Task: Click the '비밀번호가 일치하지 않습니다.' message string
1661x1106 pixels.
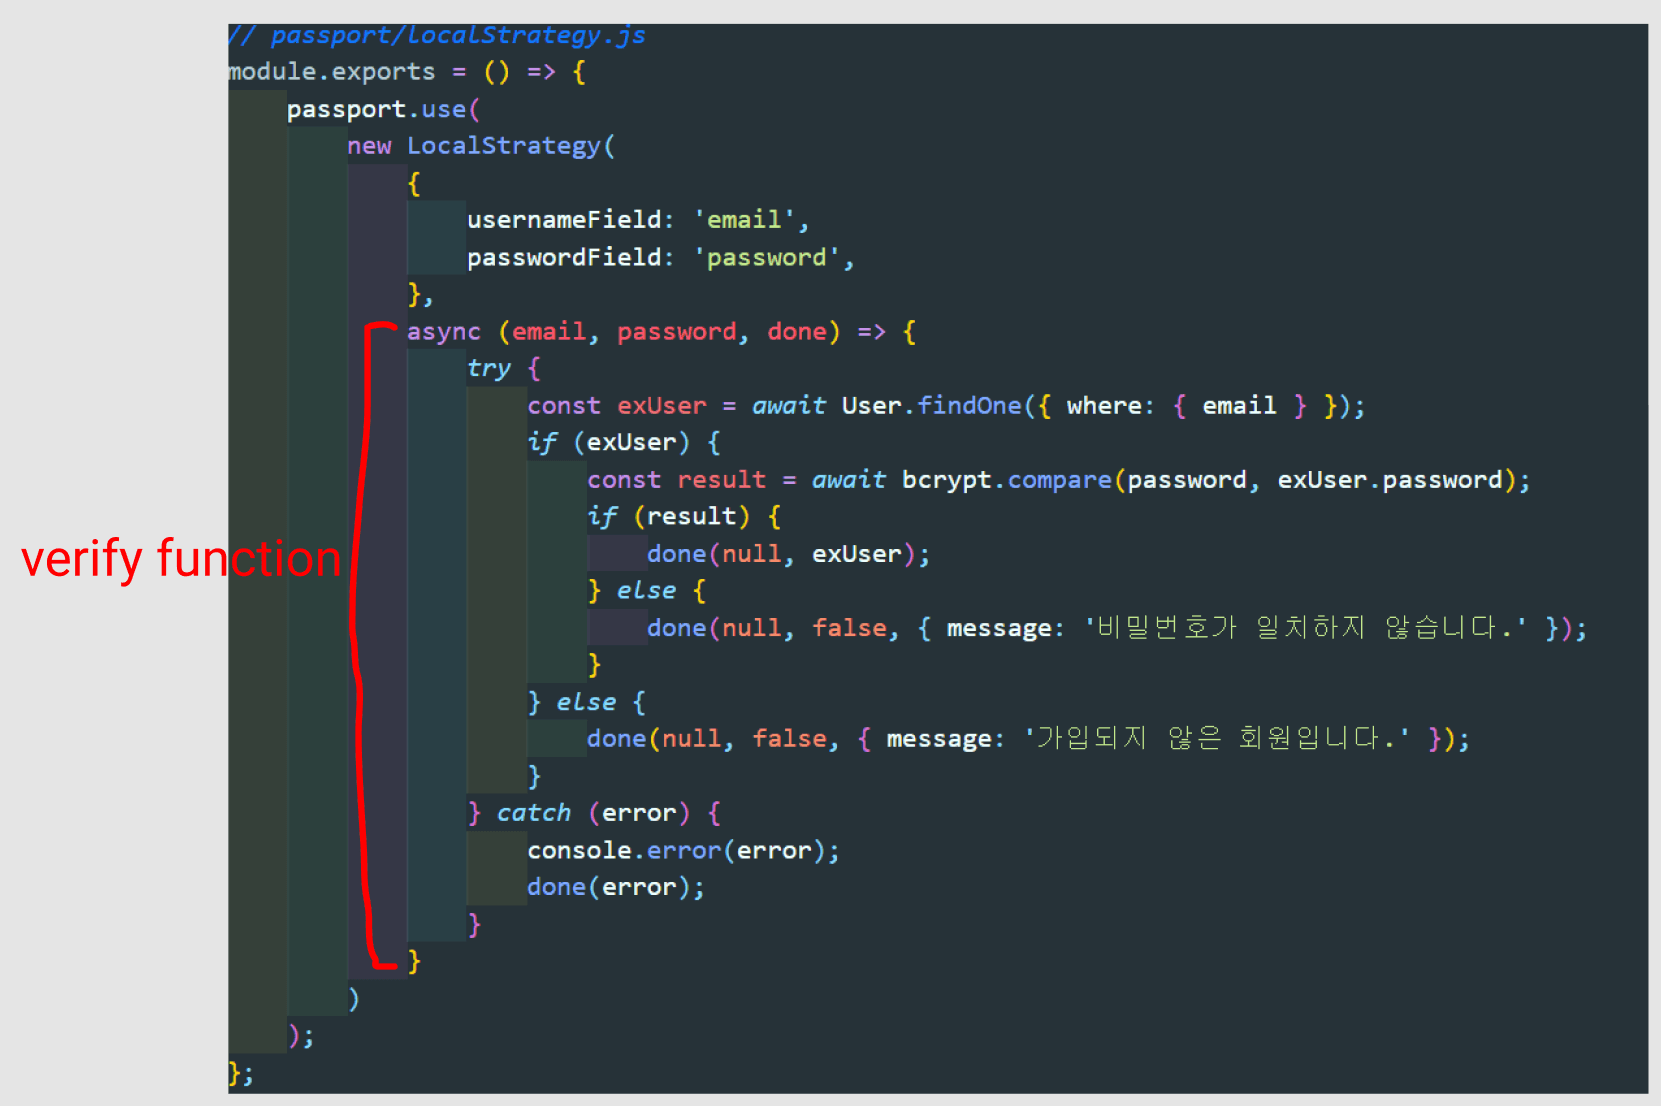Action: coord(1305,628)
